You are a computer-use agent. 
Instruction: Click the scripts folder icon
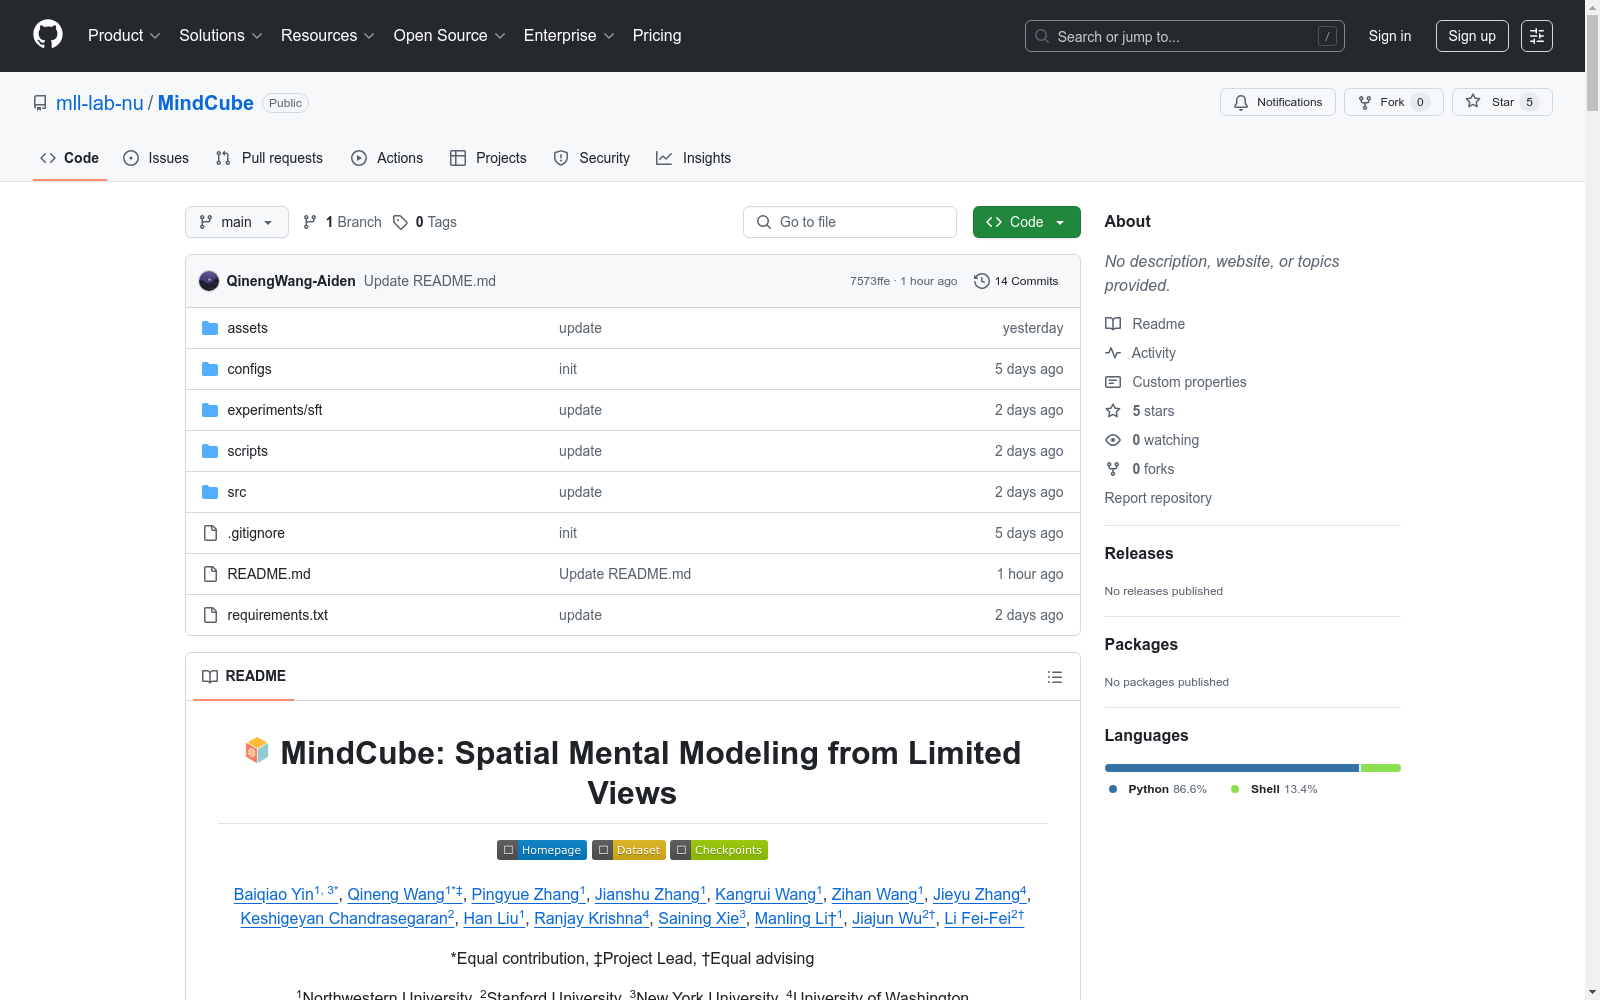click(210, 451)
